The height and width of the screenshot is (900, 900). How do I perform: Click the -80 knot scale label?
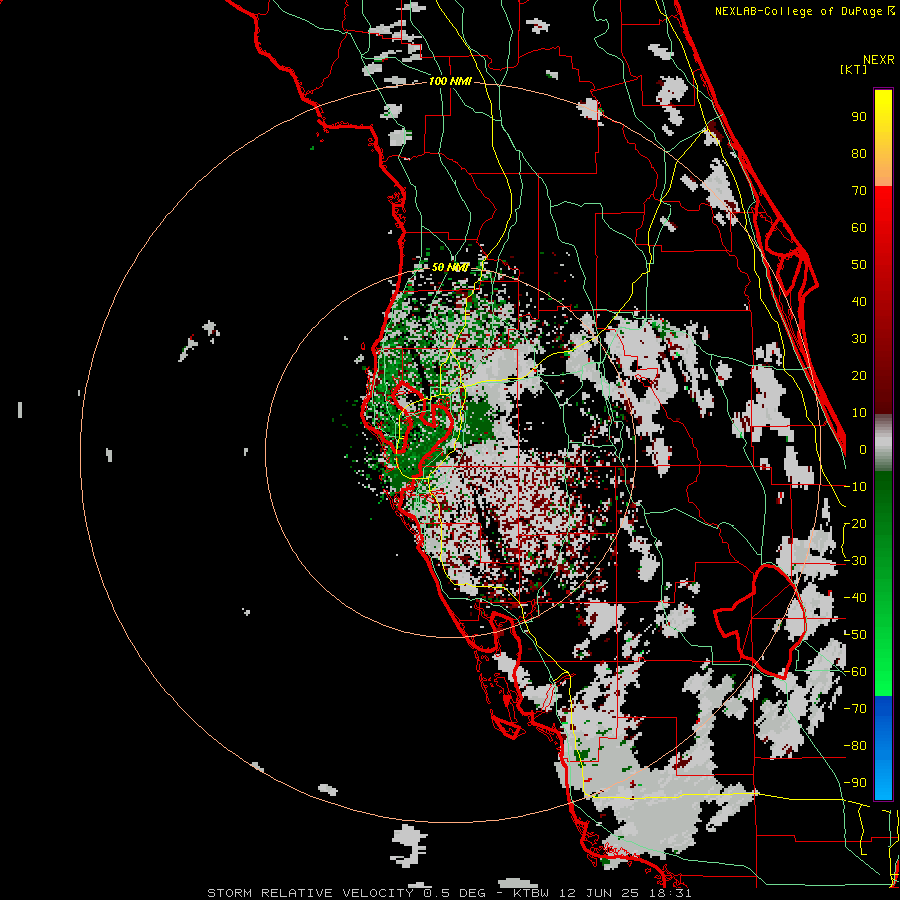[x=856, y=746]
